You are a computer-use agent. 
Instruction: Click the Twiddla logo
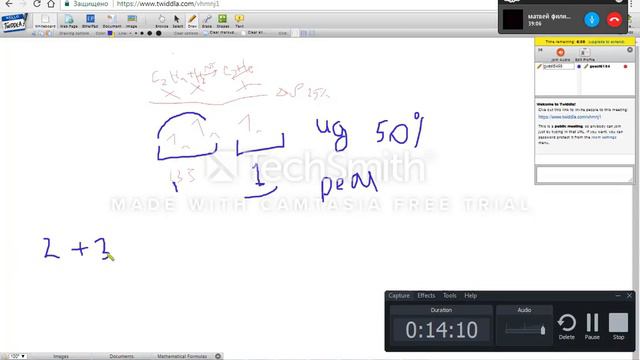(15, 22)
